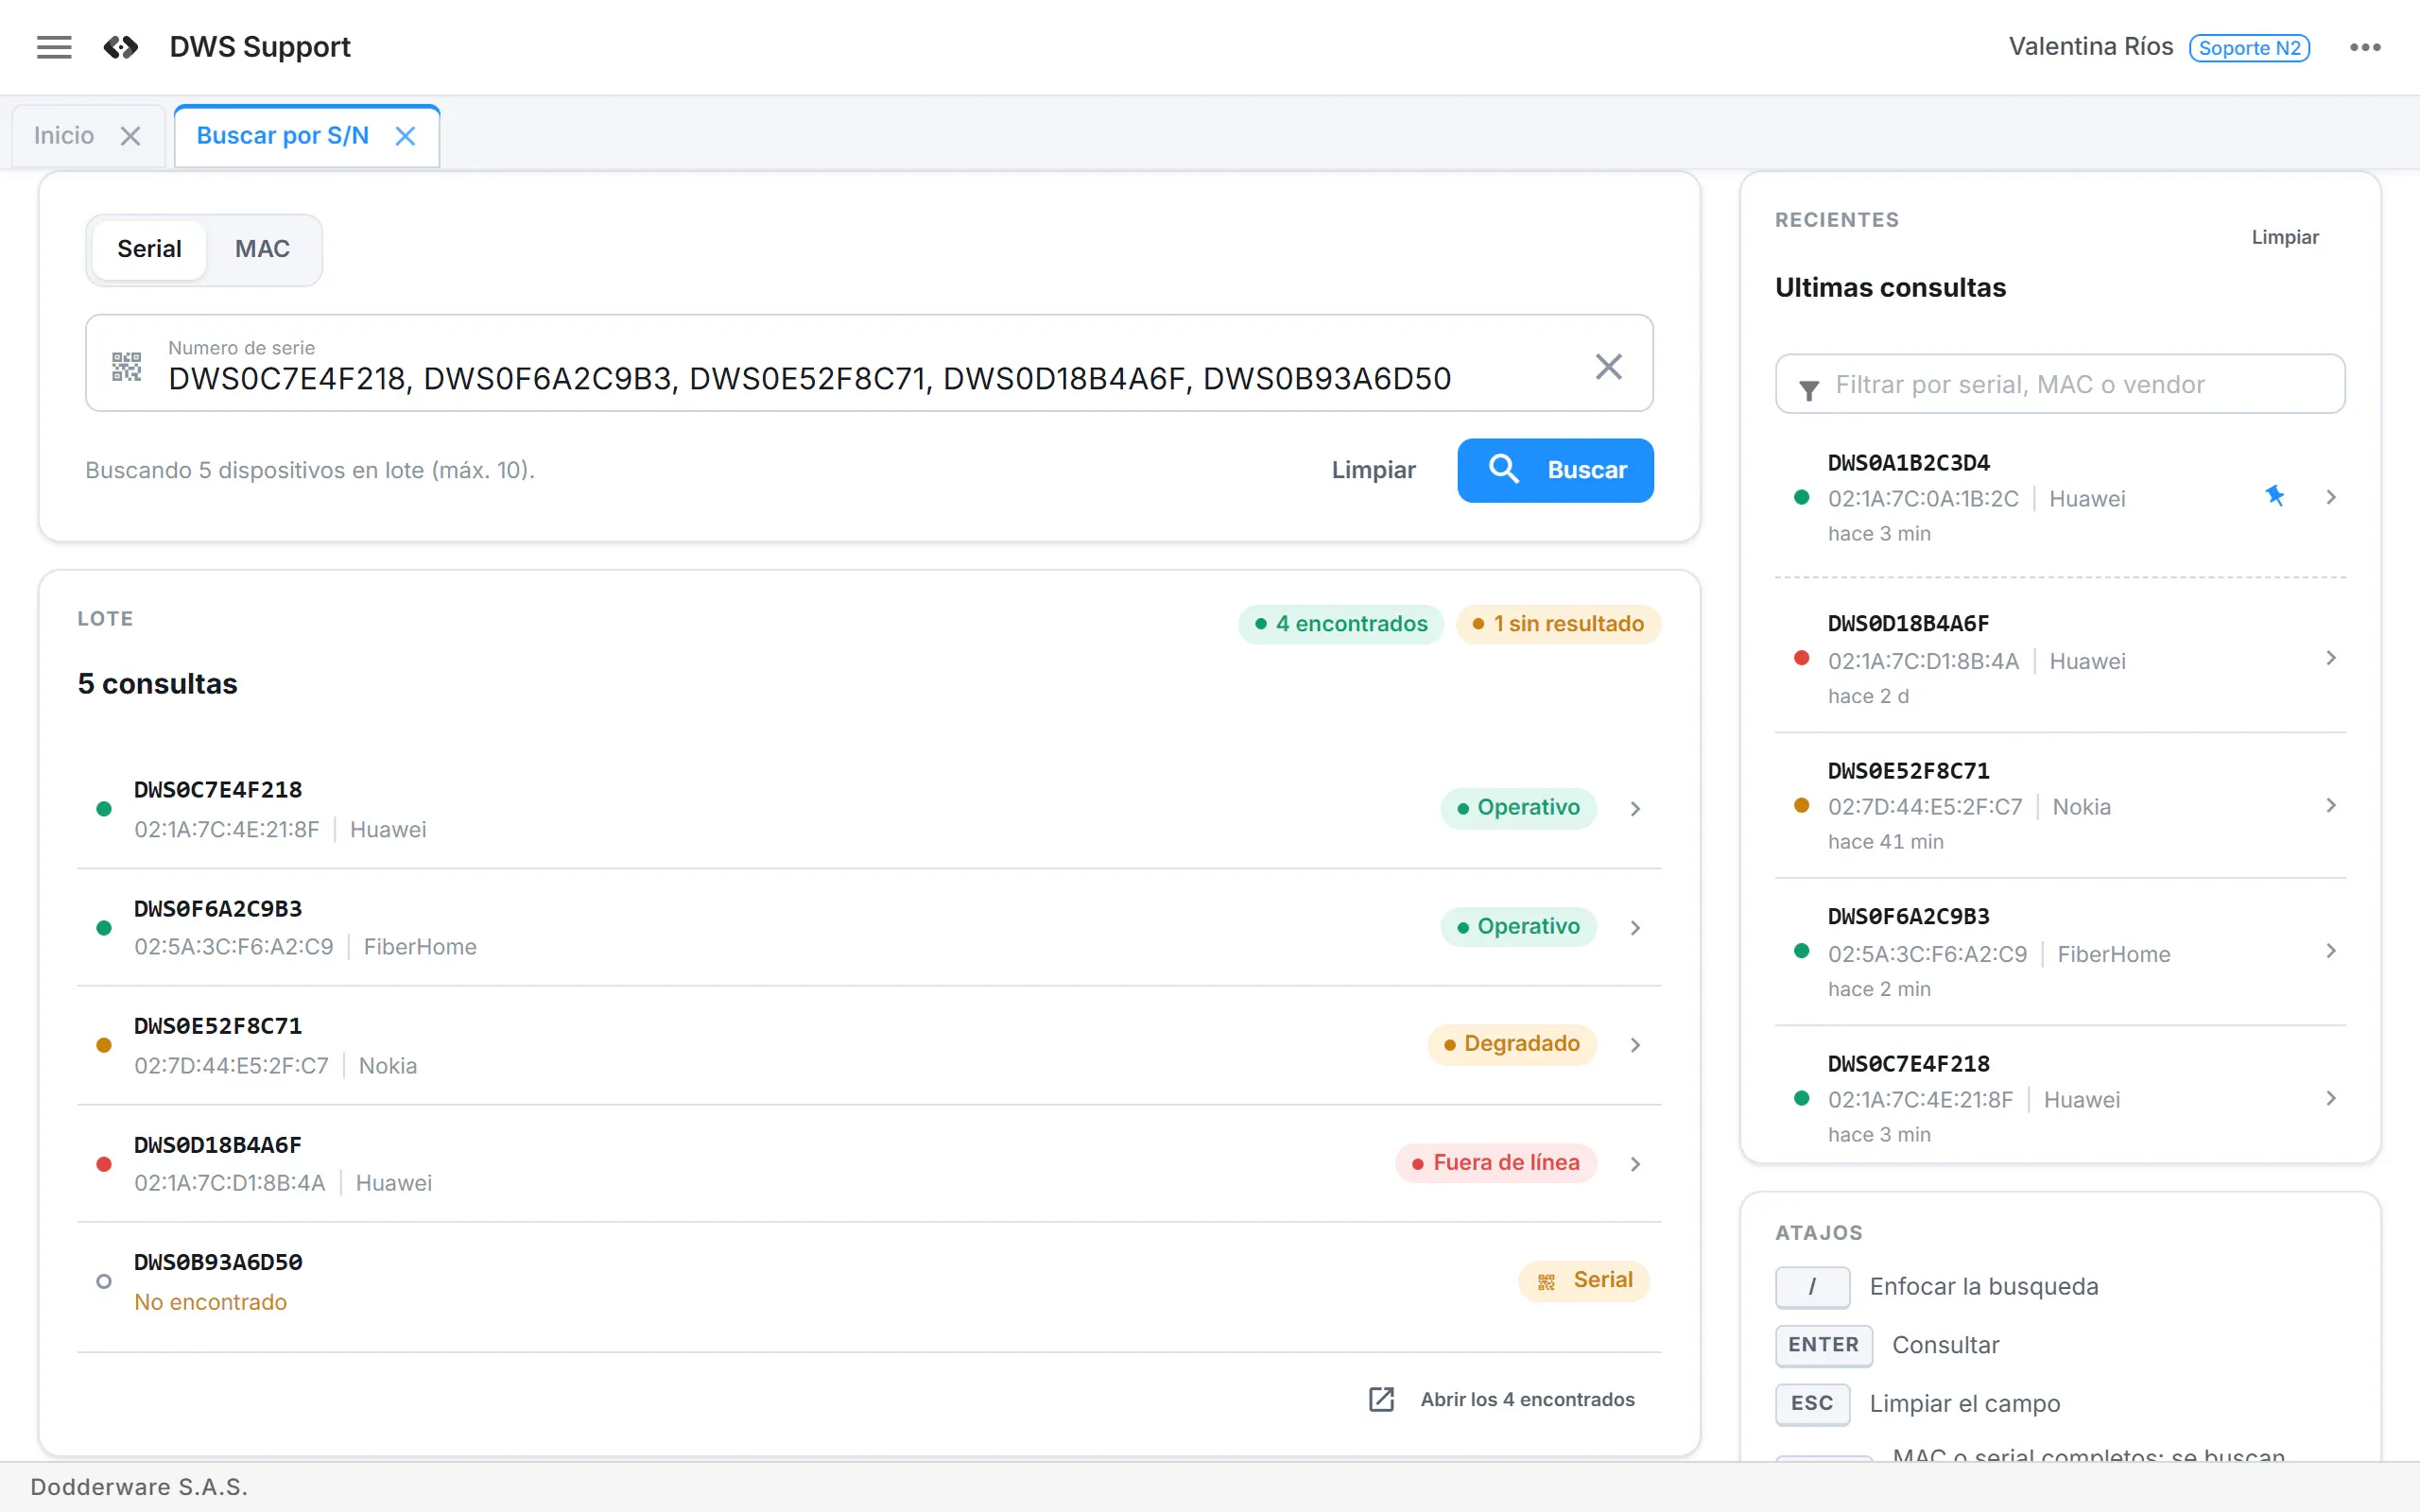Switch to the Inicio tab
2420x1512 pixels.
click(65, 136)
